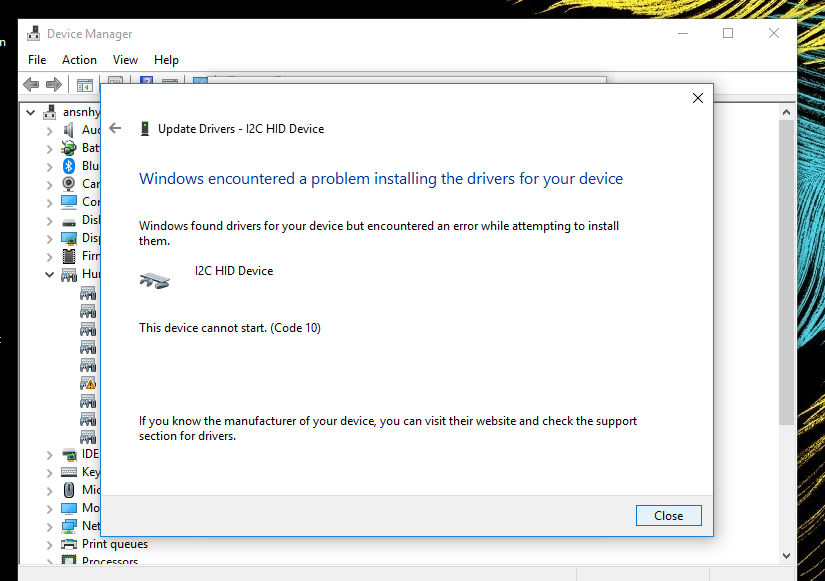Select the Monitors category icon

69,508
